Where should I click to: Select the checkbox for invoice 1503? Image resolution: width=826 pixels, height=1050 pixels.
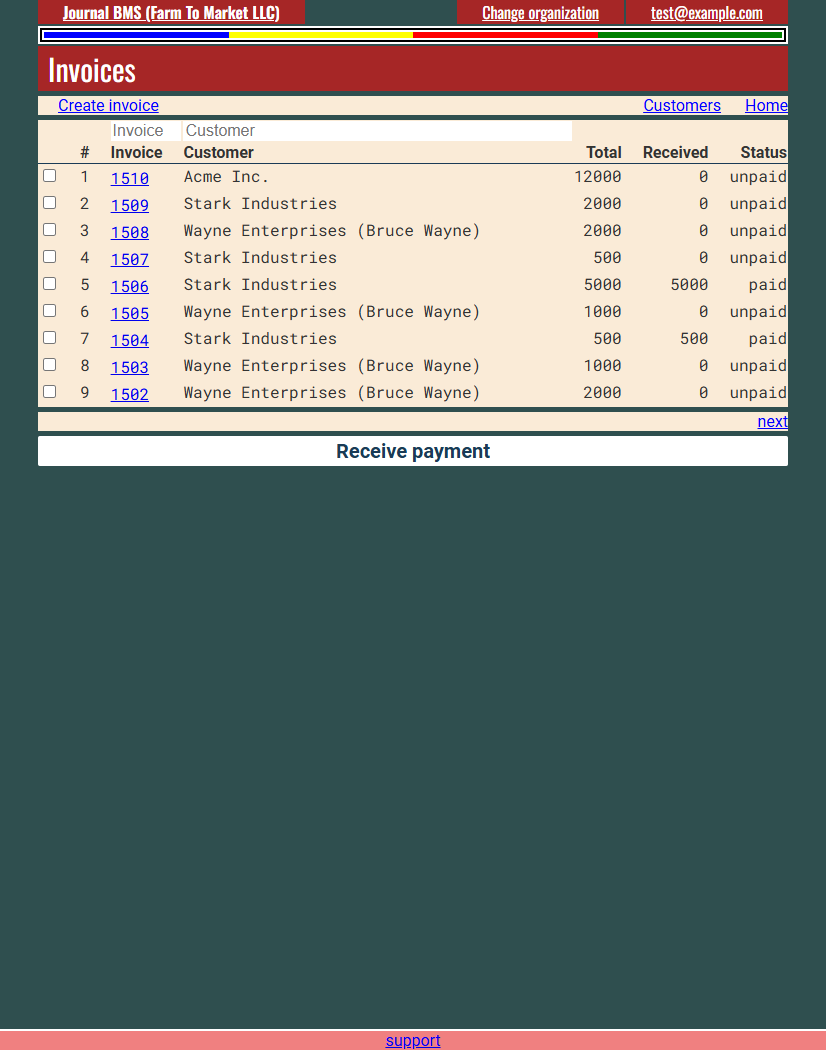pyautogui.click(x=50, y=365)
